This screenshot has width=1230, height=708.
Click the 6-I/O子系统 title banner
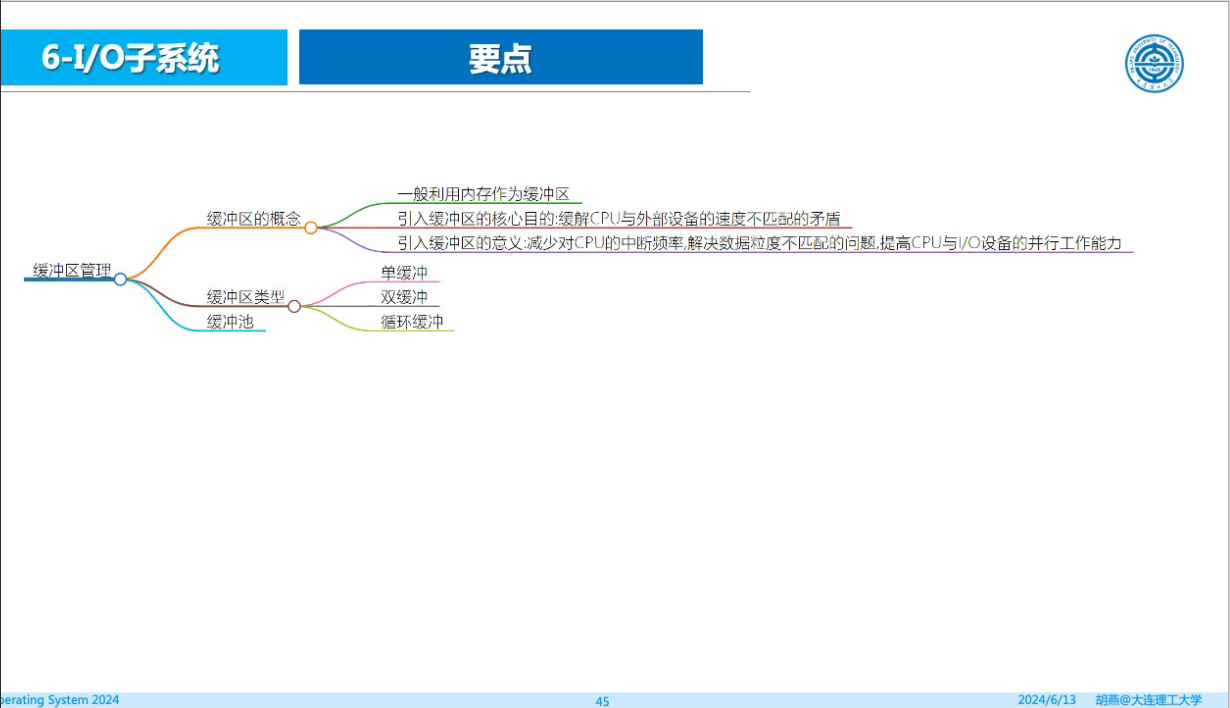[143, 57]
